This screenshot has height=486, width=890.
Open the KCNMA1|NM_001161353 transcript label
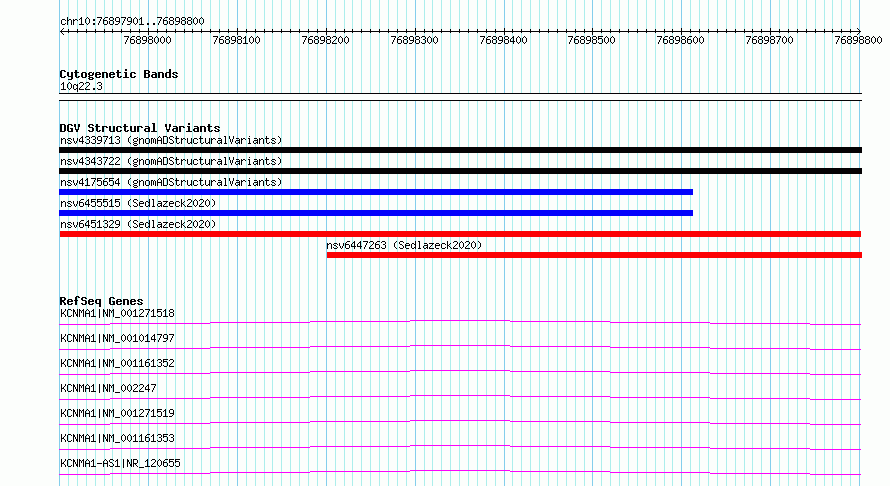coord(117,438)
